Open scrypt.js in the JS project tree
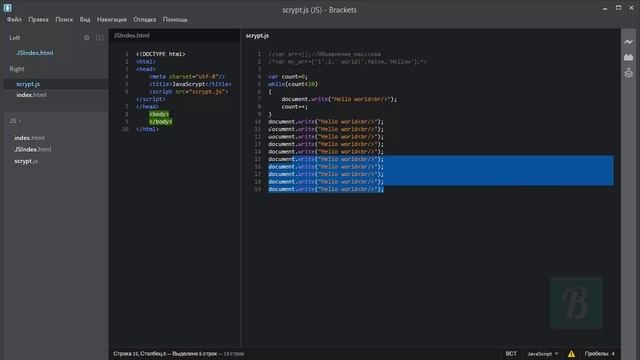The width and height of the screenshot is (640, 360). (26, 161)
